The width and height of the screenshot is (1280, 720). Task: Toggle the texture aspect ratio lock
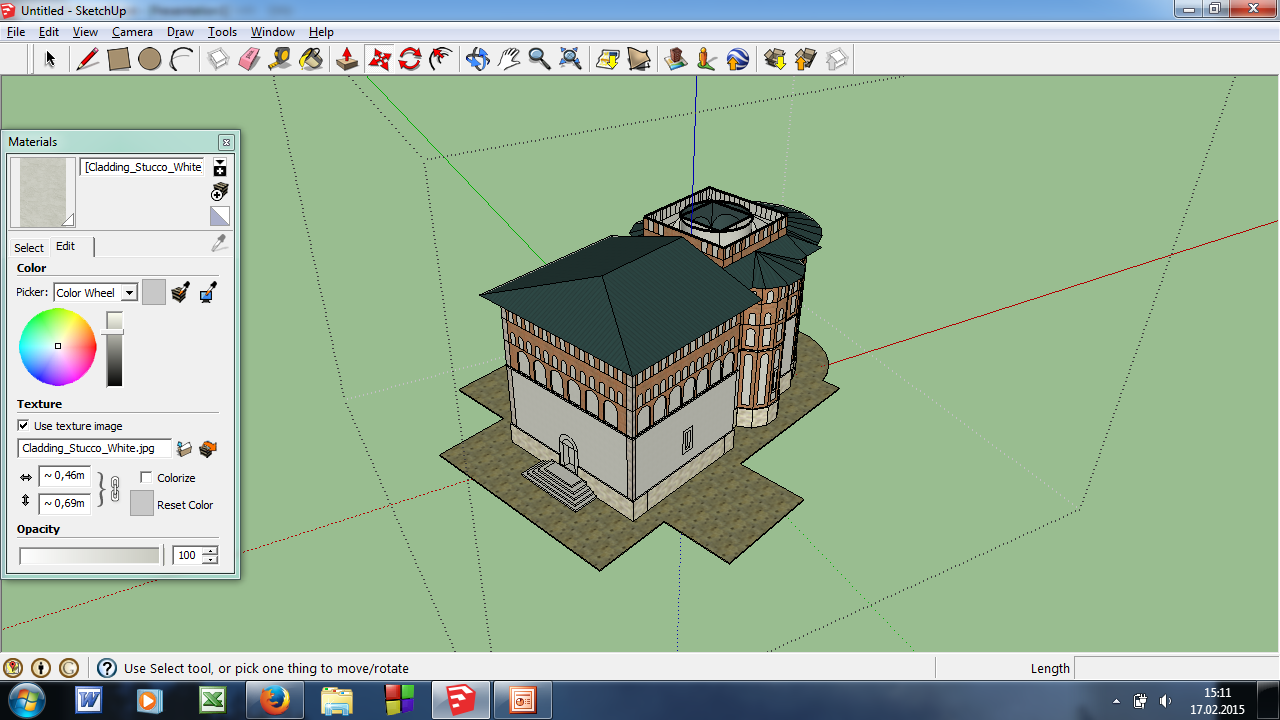pyautogui.click(x=114, y=489)
